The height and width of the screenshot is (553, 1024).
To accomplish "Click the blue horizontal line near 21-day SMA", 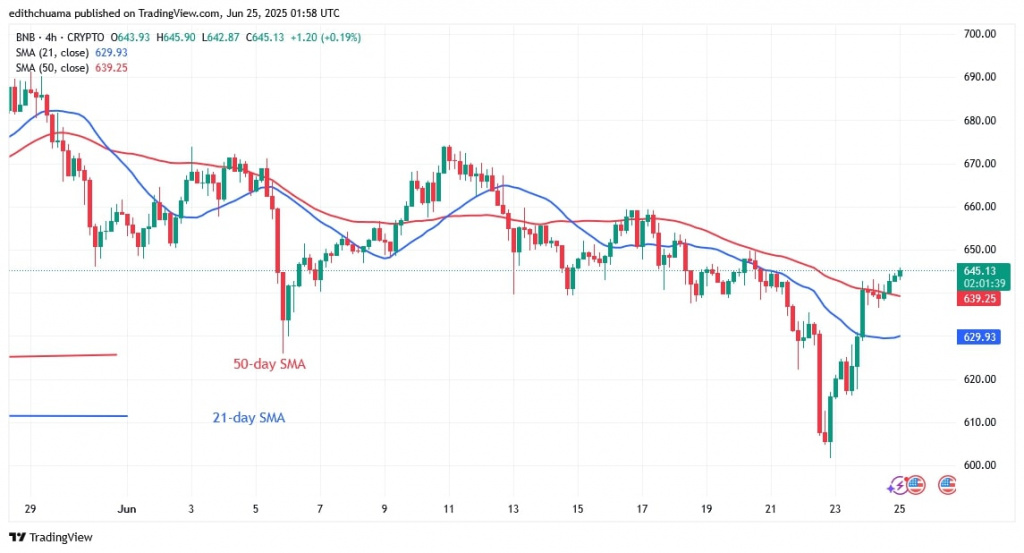I will pyautogui.click(x=68, y=415).
